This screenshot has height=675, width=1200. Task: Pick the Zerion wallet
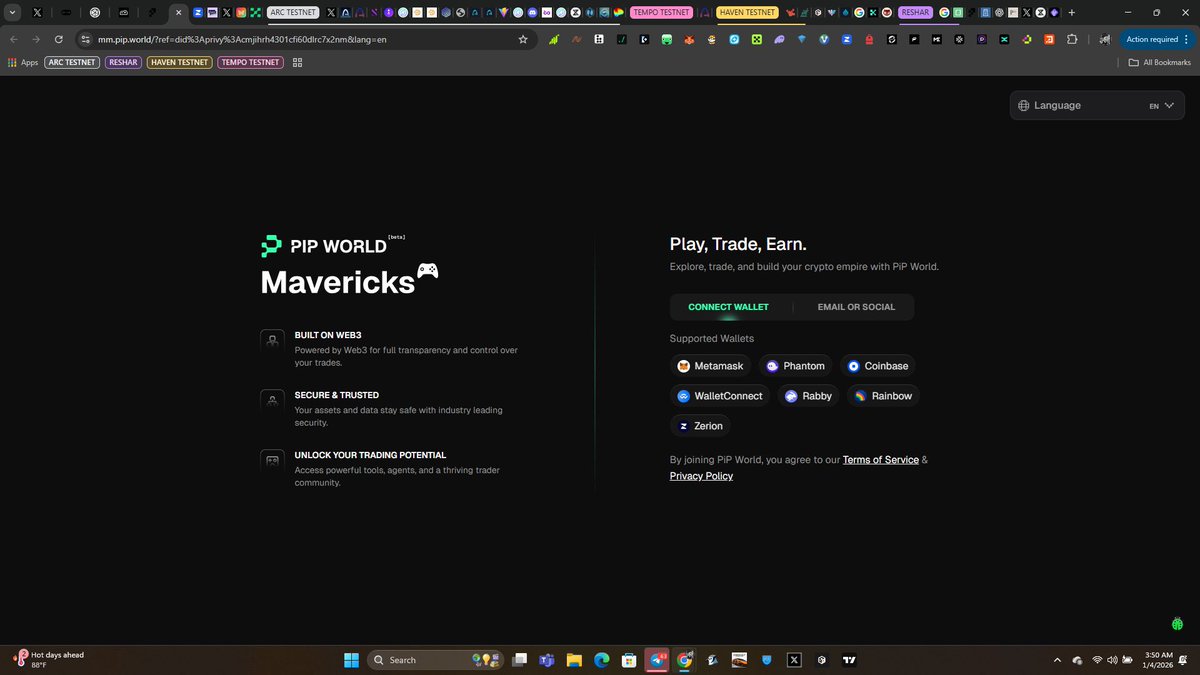click(x=700, y=426)
